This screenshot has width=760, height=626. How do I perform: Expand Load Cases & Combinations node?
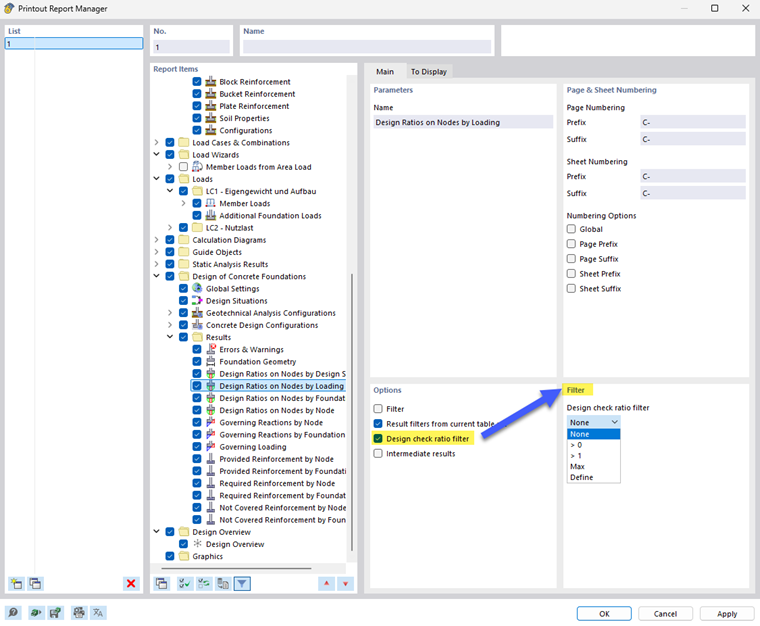pos(156,142)
